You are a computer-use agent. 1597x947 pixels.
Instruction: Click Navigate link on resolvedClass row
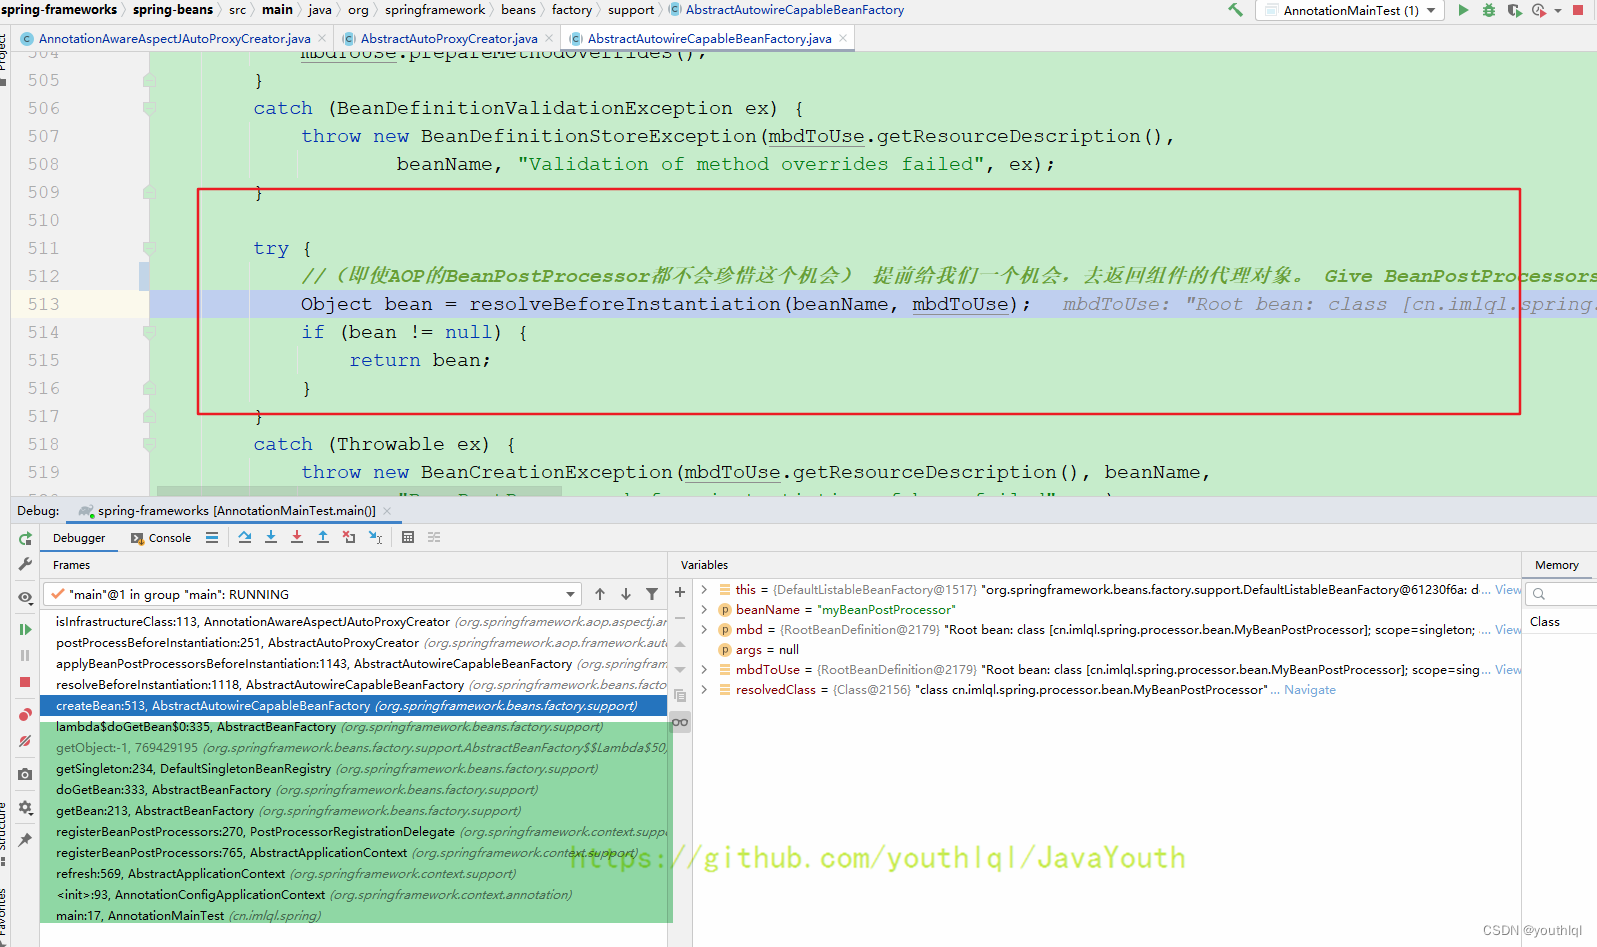coord(1309,690)
